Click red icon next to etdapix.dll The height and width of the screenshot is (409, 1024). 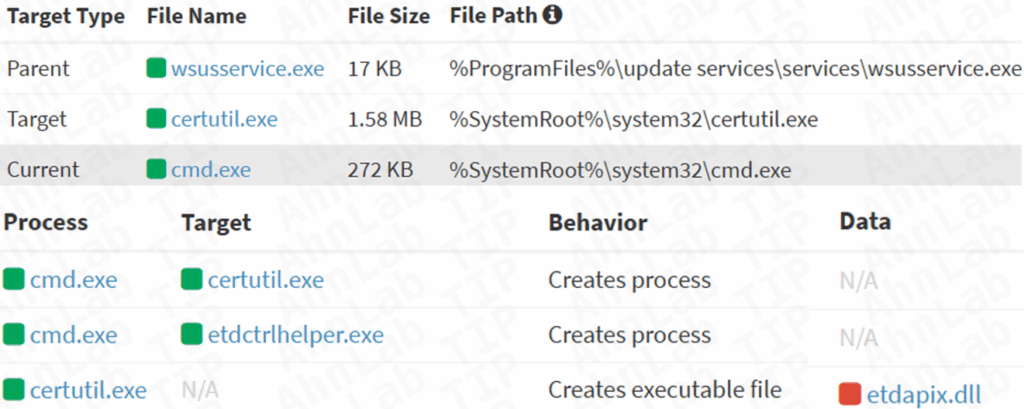(x=851, y=391)
